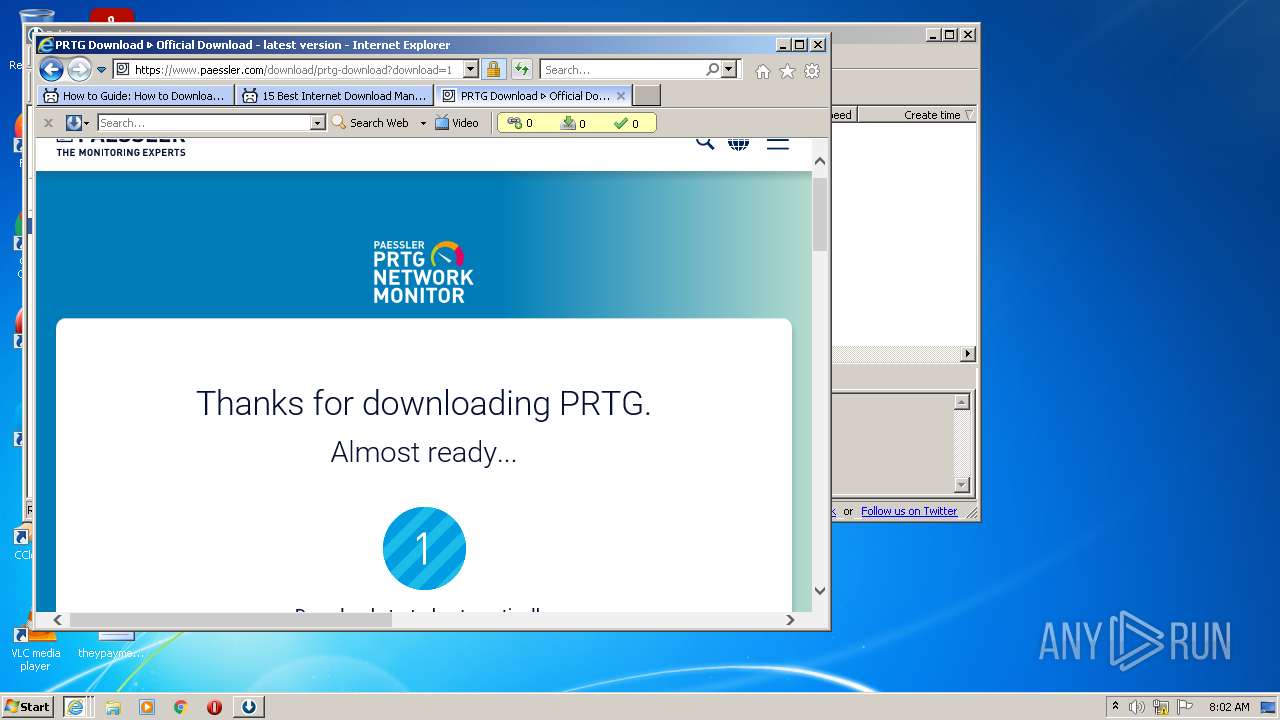Viewport: 1280px width, 720px height.
Task: Click the IE horizontal scrollbar thumb
Action: click(x=230, y=620)
